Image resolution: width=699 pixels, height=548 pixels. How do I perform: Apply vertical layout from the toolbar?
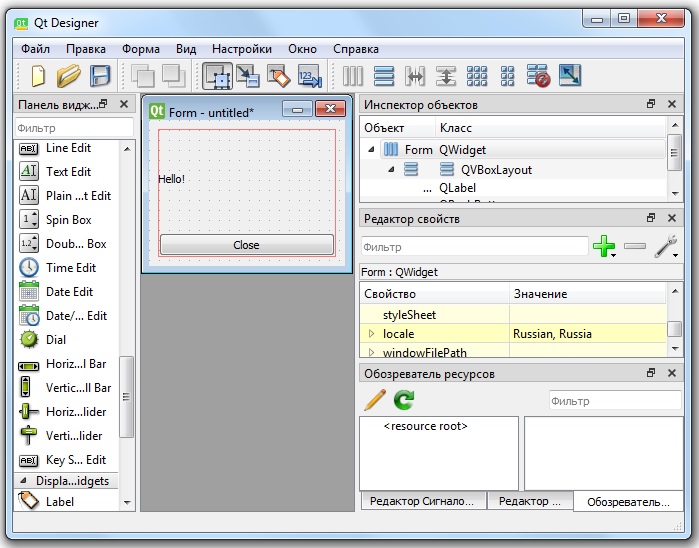(384, 76)
